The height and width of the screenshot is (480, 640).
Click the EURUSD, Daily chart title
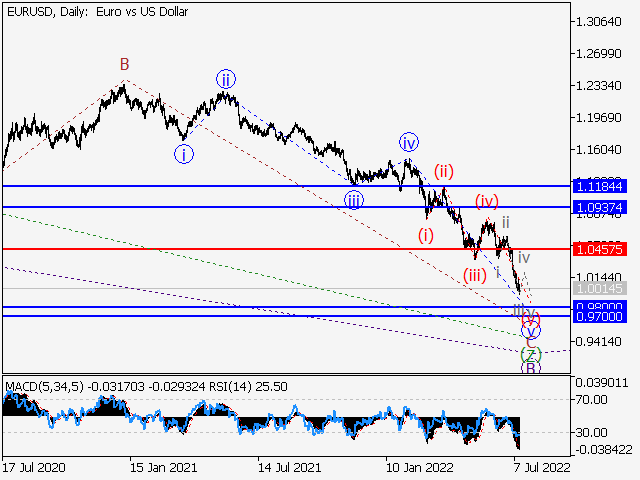(98, 12)
